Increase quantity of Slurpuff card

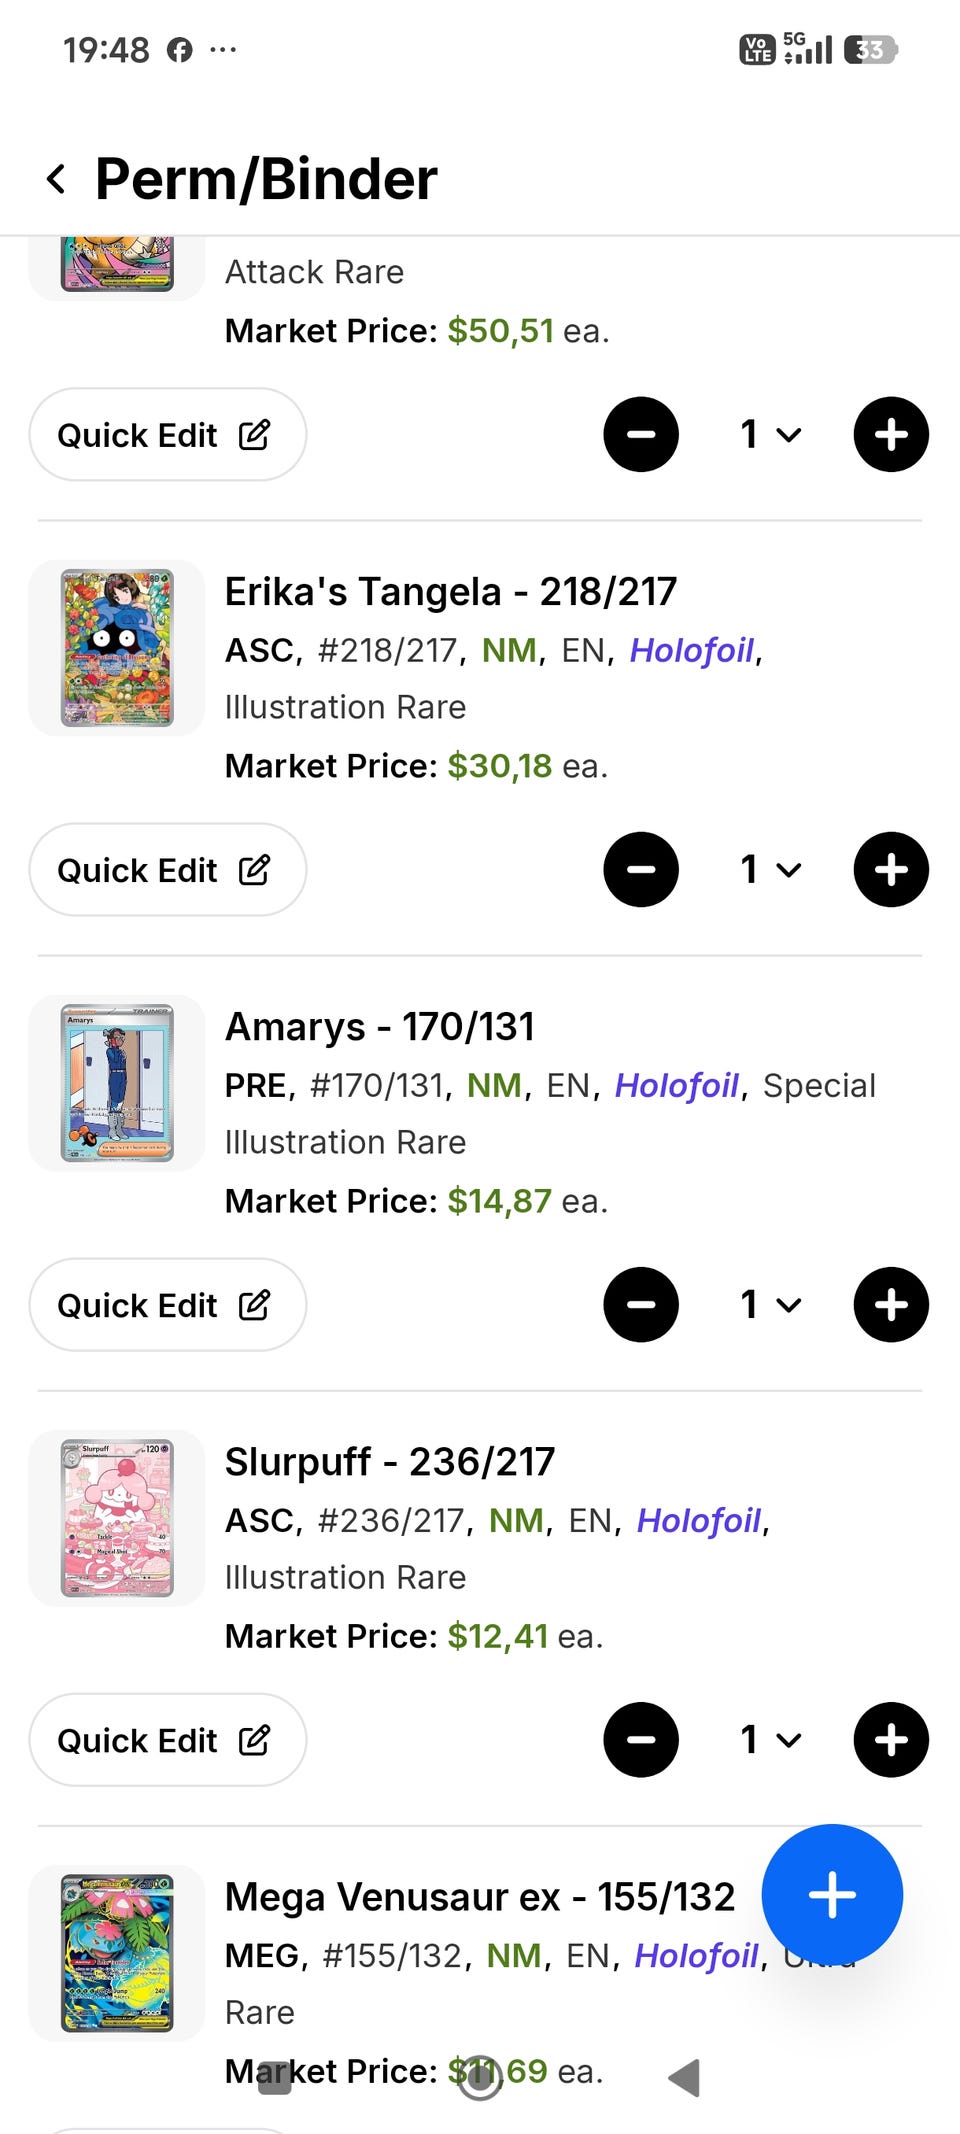tap(891, 1740)
